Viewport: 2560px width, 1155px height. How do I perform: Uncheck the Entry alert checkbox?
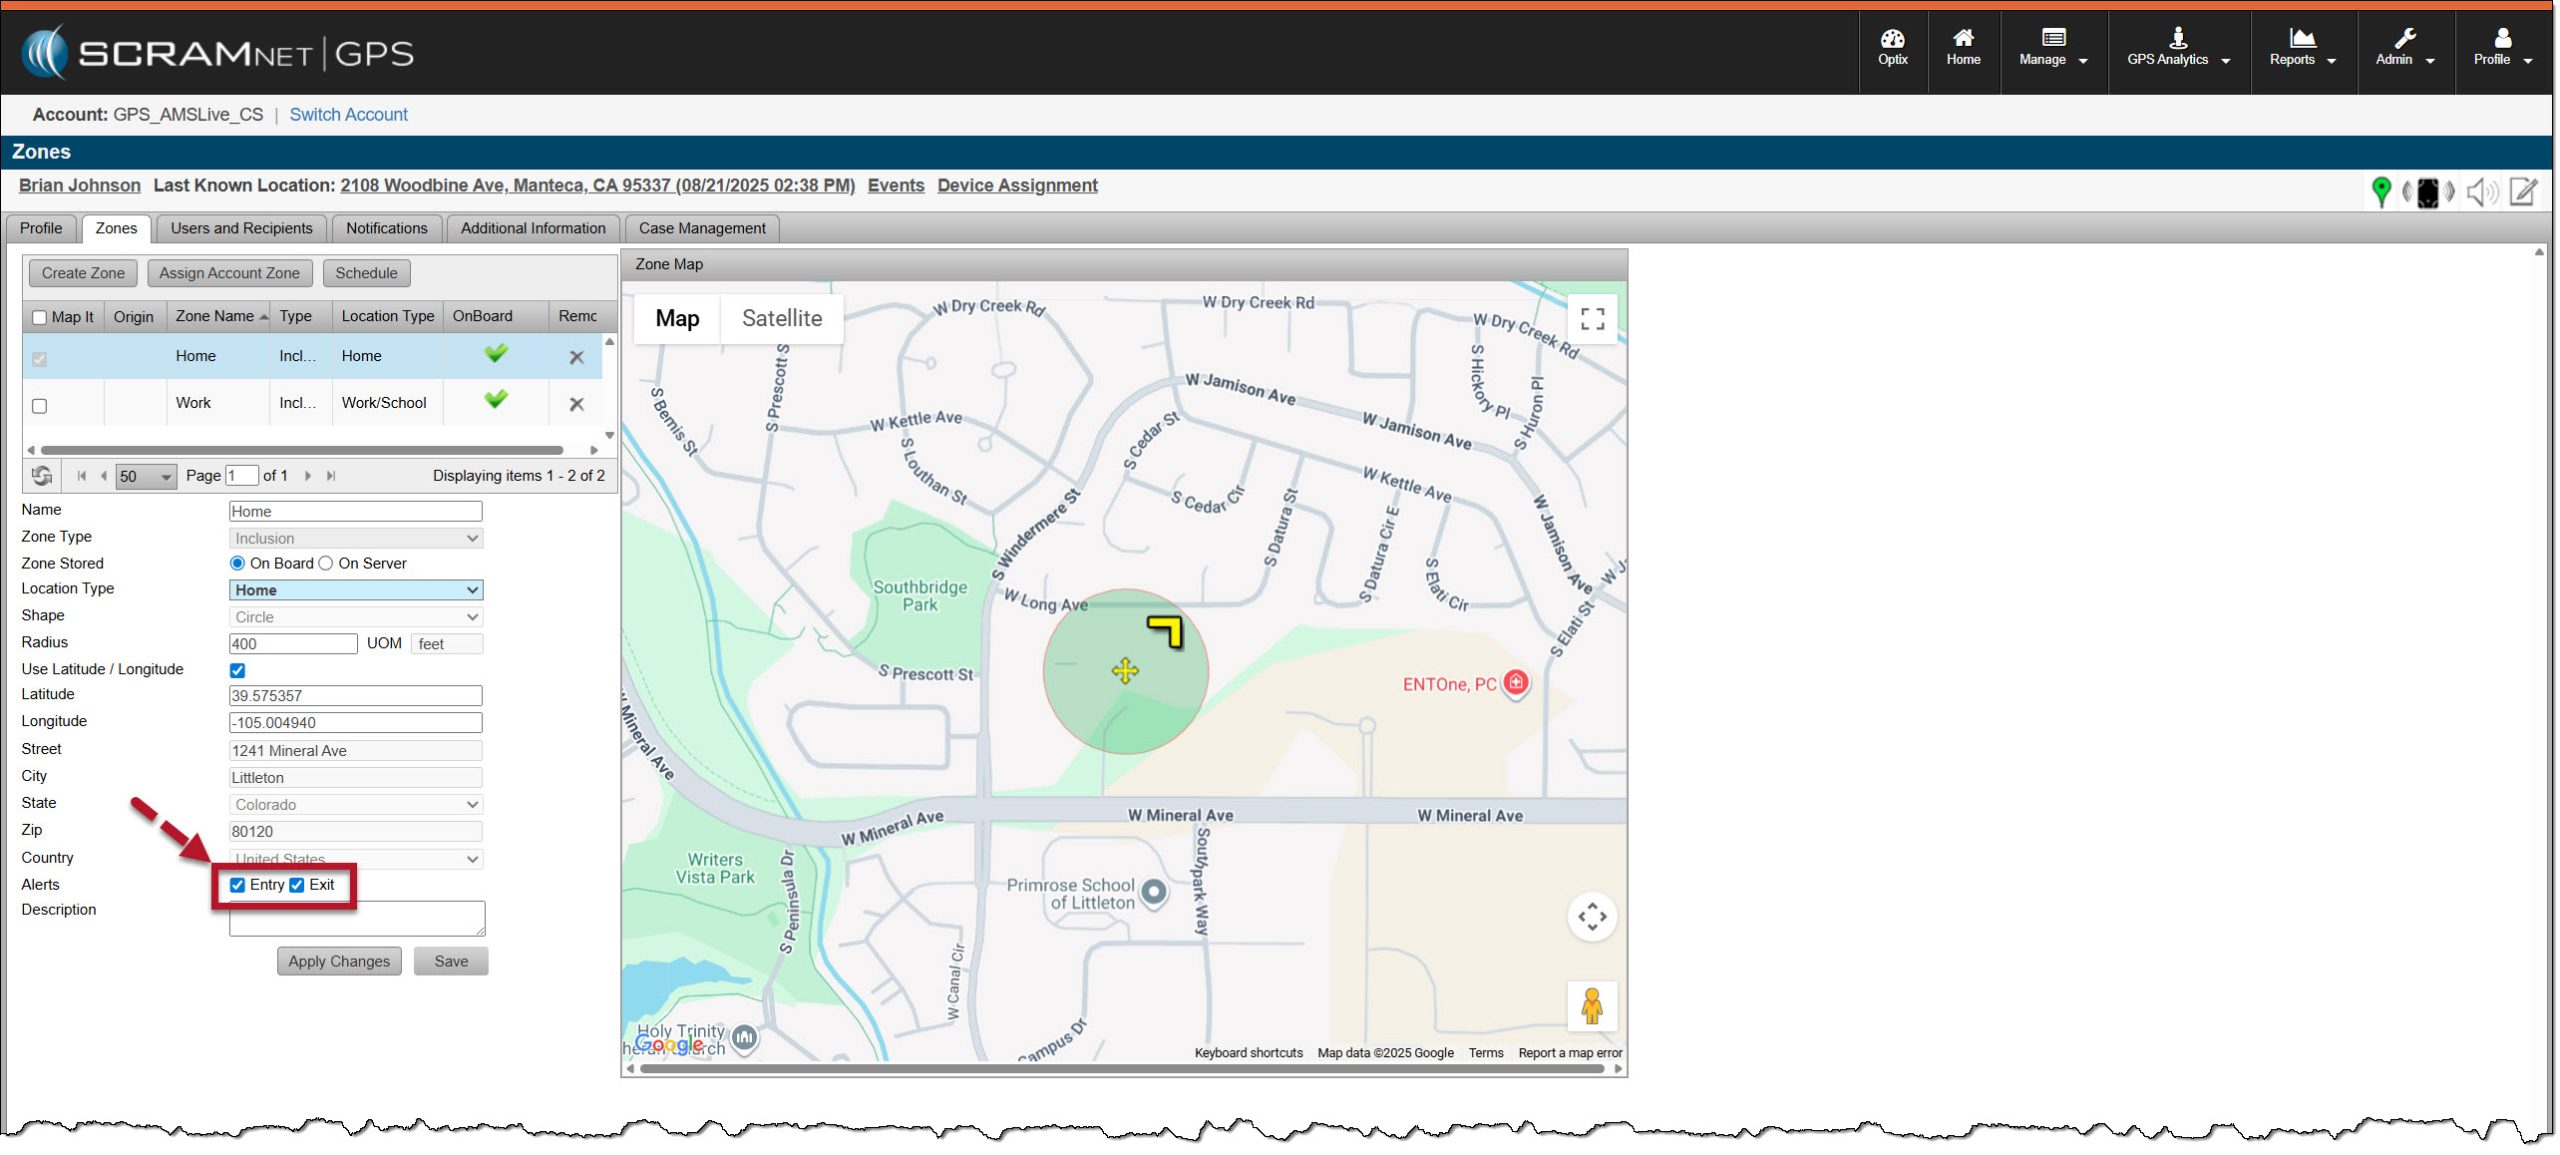pyautogui.click(x=238, y=885)
